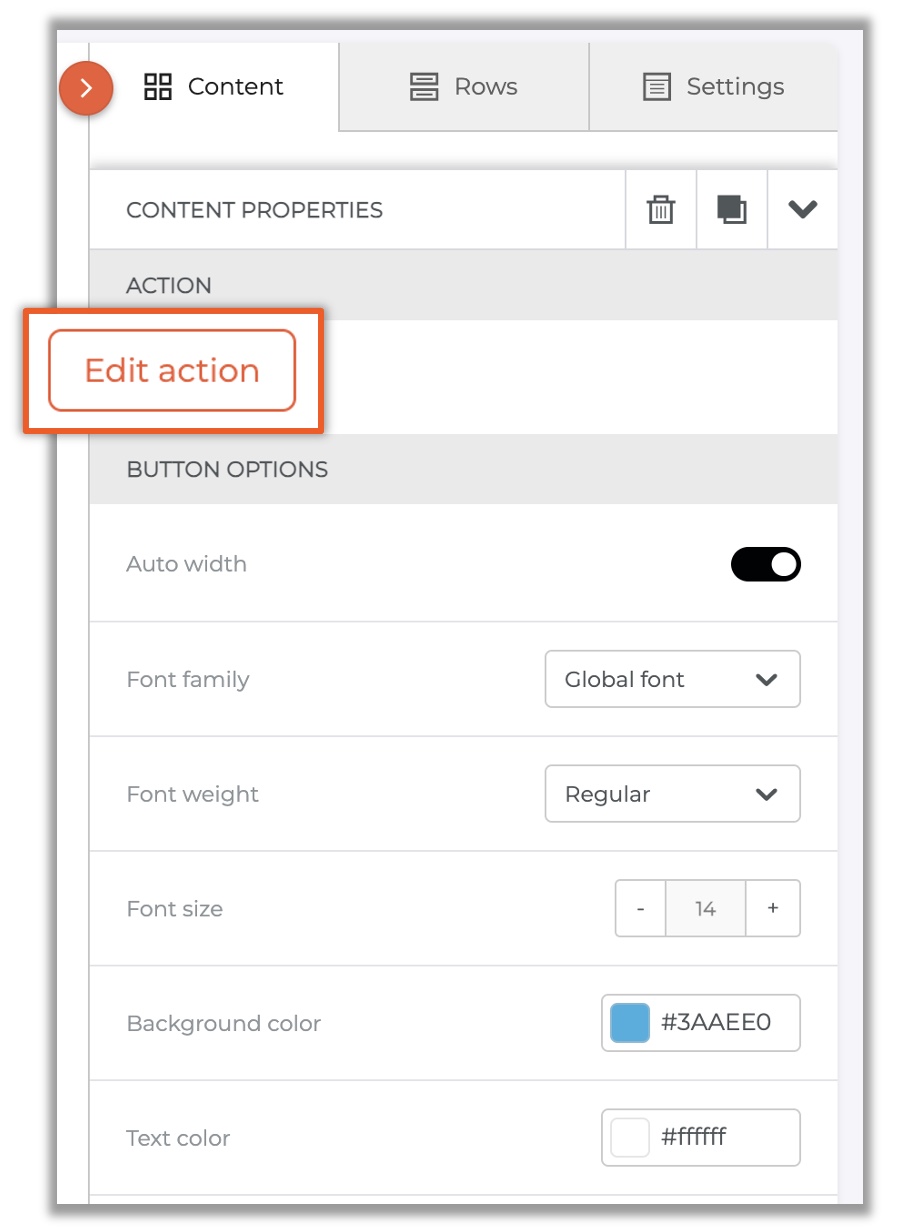Open the Font family Global font dropdown
The width and height of the screenshot is (902, 1232).
click(673, 679)
